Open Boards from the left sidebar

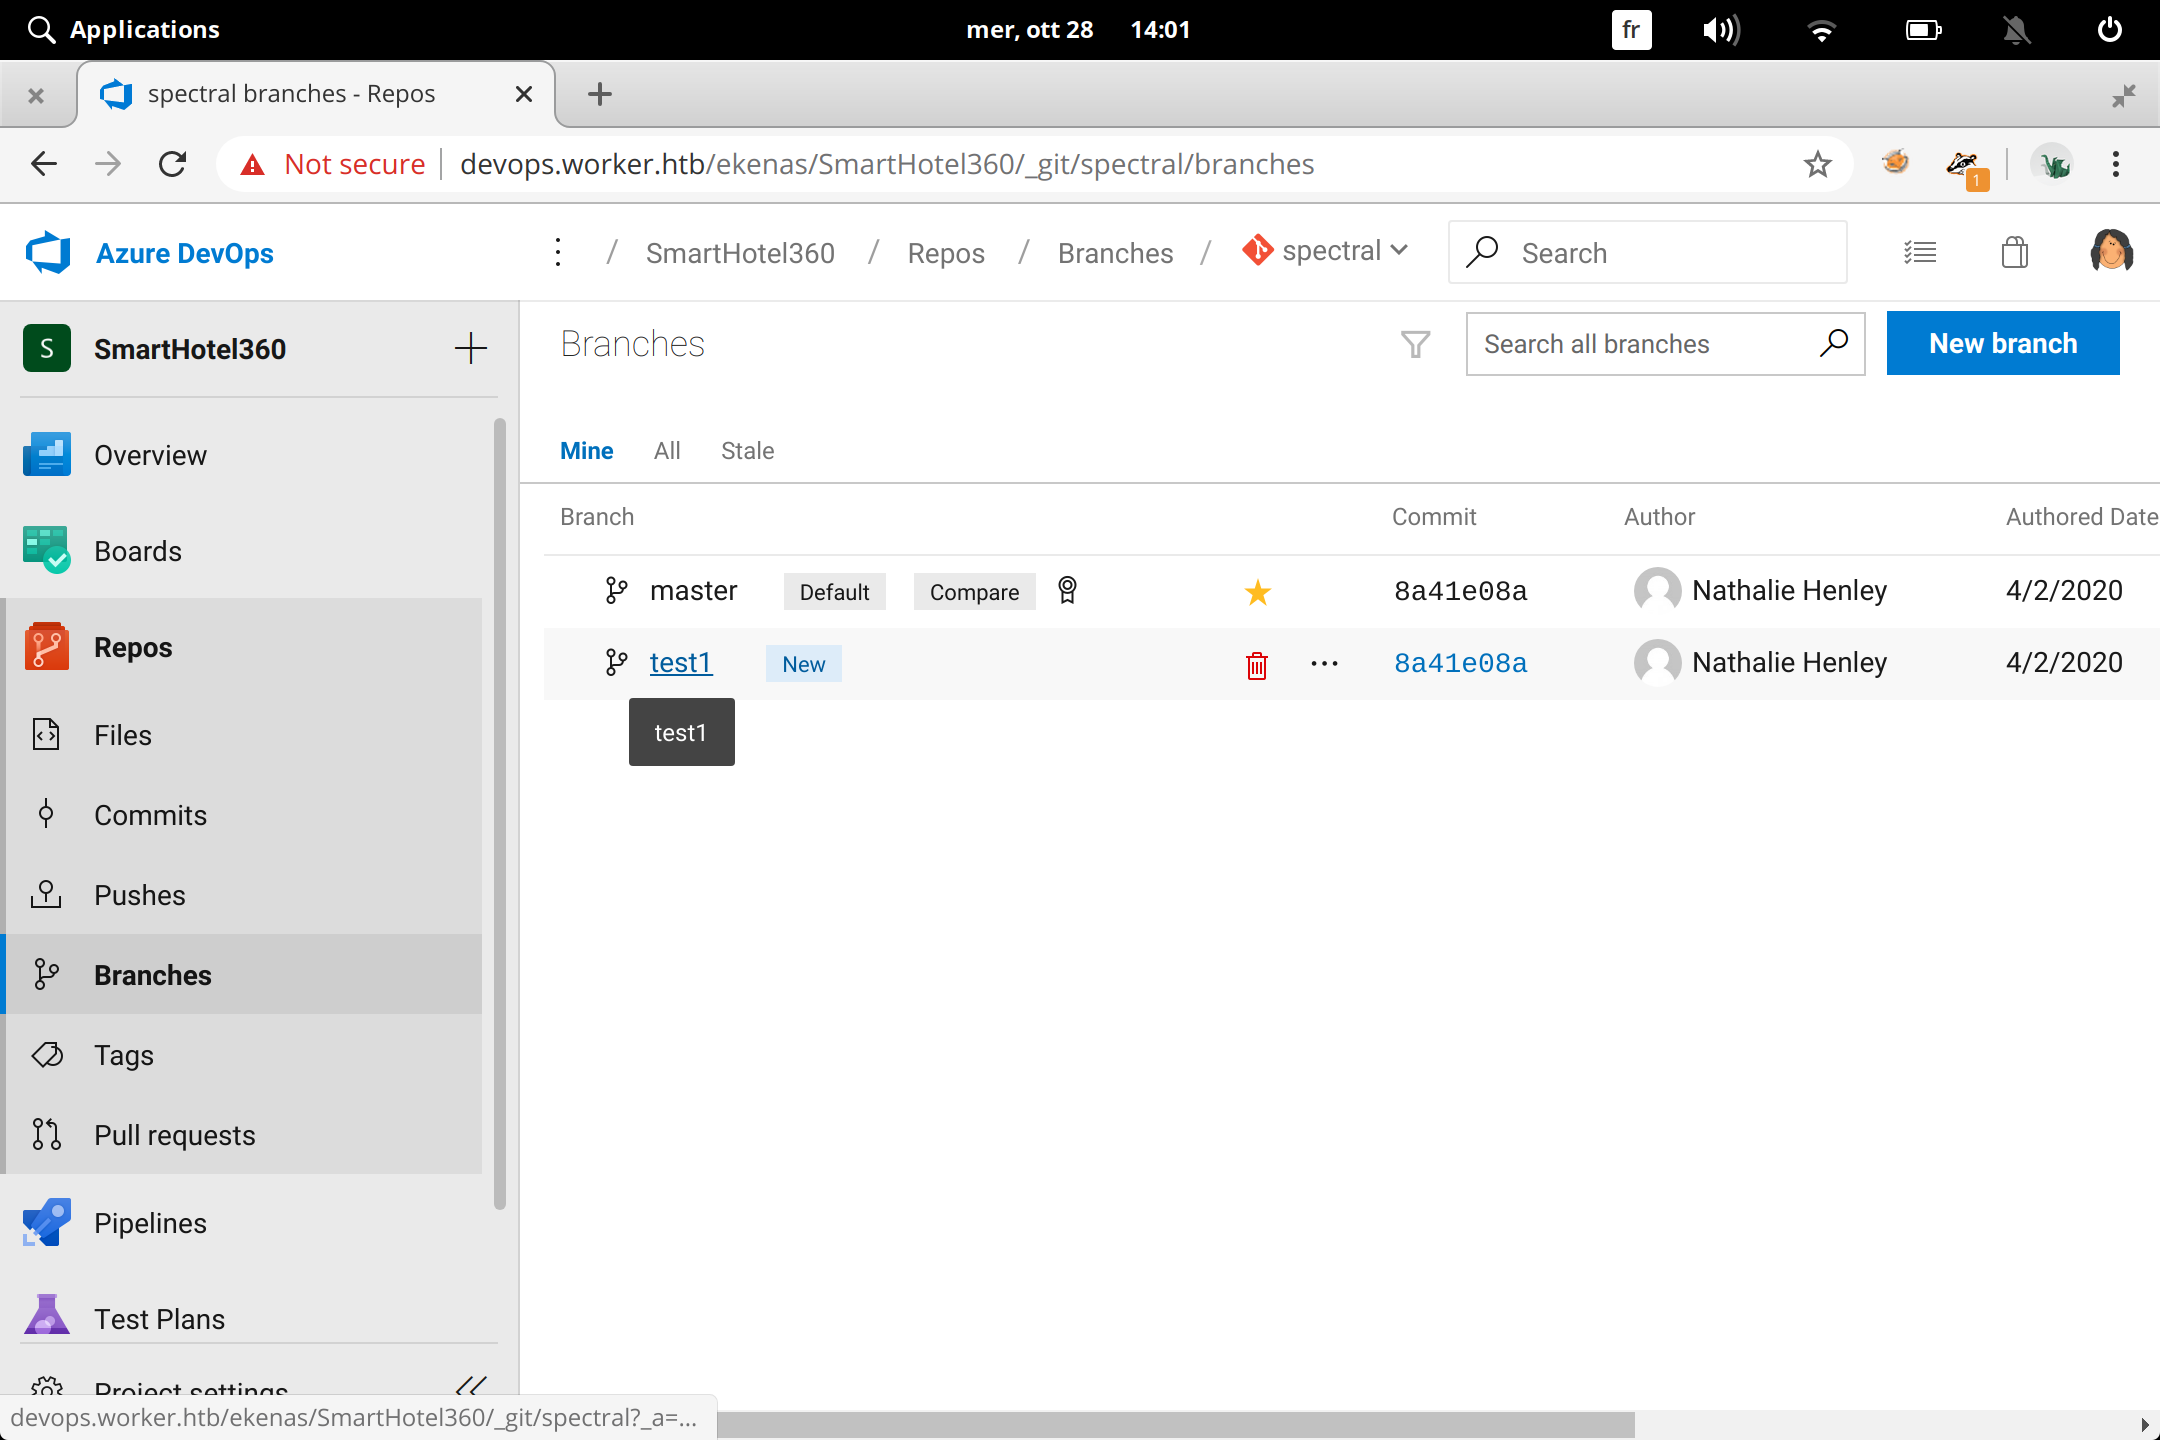138,550
